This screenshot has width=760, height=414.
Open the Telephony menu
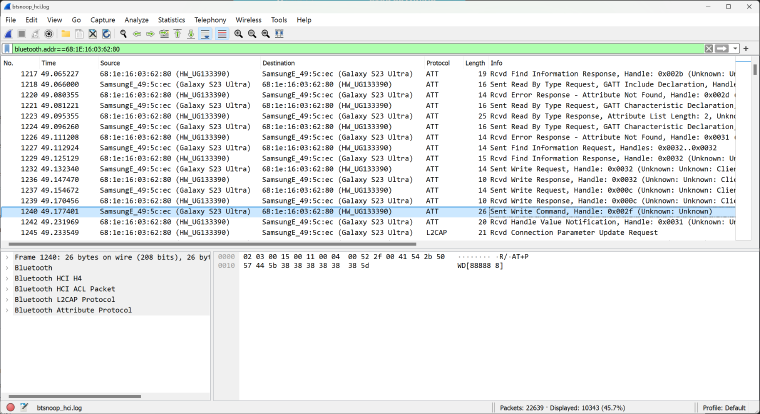[210, 20]
